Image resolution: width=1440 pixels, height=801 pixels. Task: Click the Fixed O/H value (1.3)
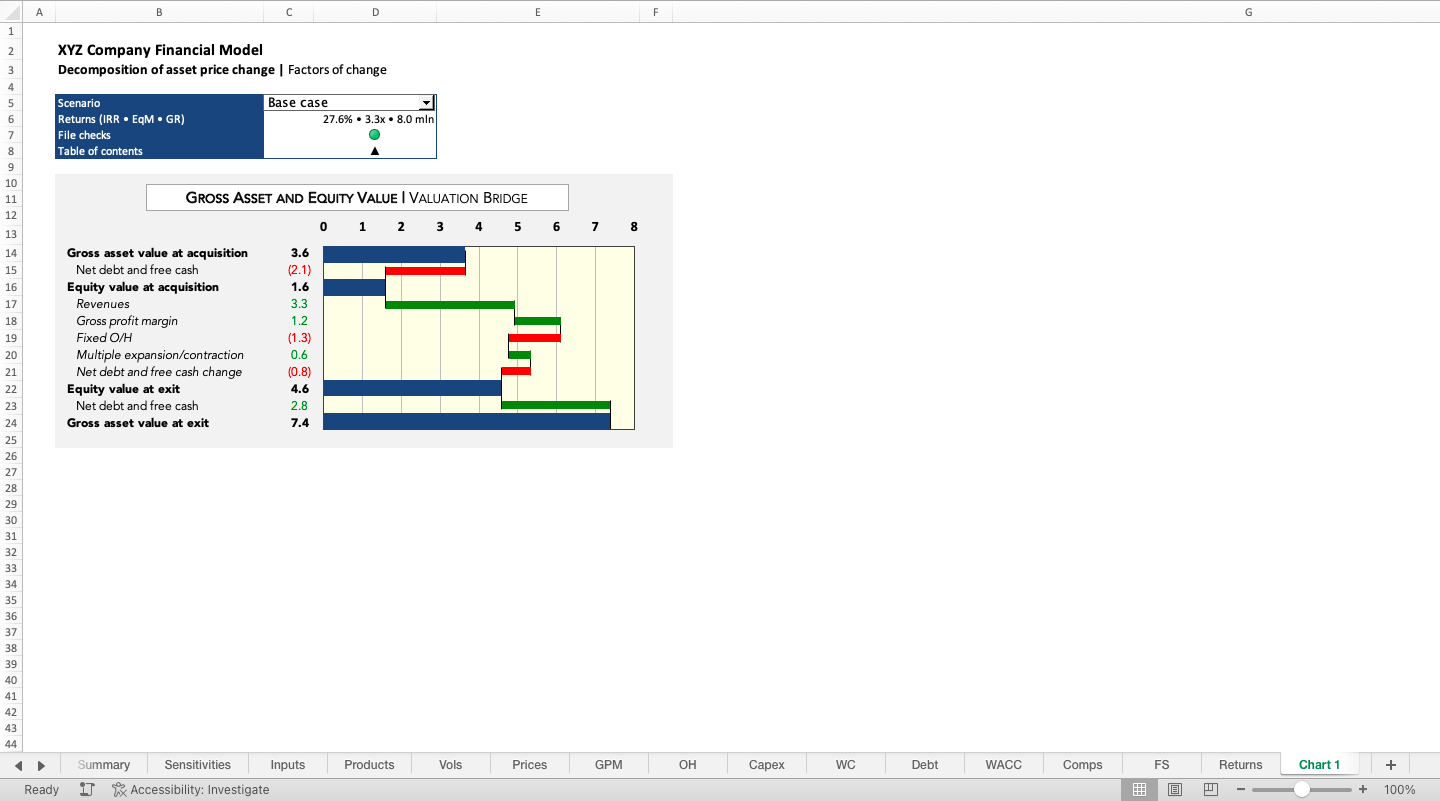299,338
